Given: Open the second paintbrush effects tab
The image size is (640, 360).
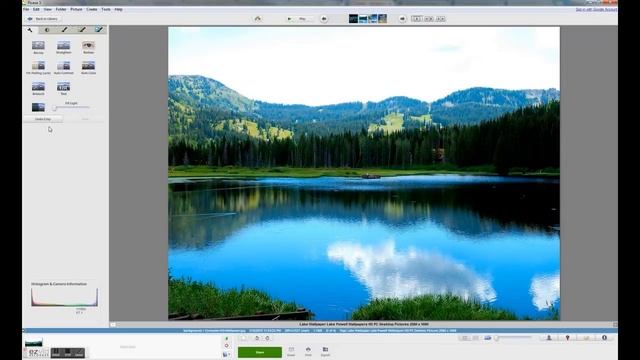Looking at the screenshot, I should point(82,30).
